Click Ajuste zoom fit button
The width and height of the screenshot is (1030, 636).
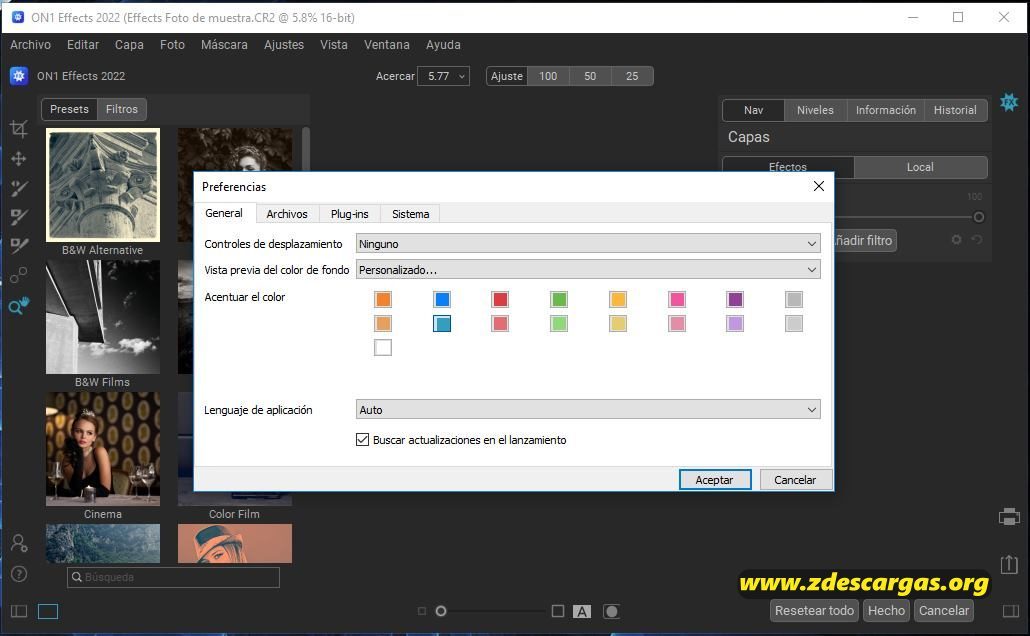[506, 76]
